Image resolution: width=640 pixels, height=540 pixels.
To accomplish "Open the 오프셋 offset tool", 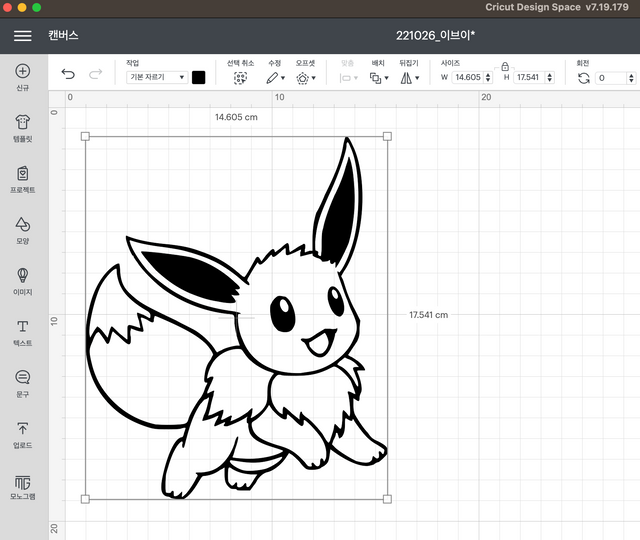I will 302,78.
